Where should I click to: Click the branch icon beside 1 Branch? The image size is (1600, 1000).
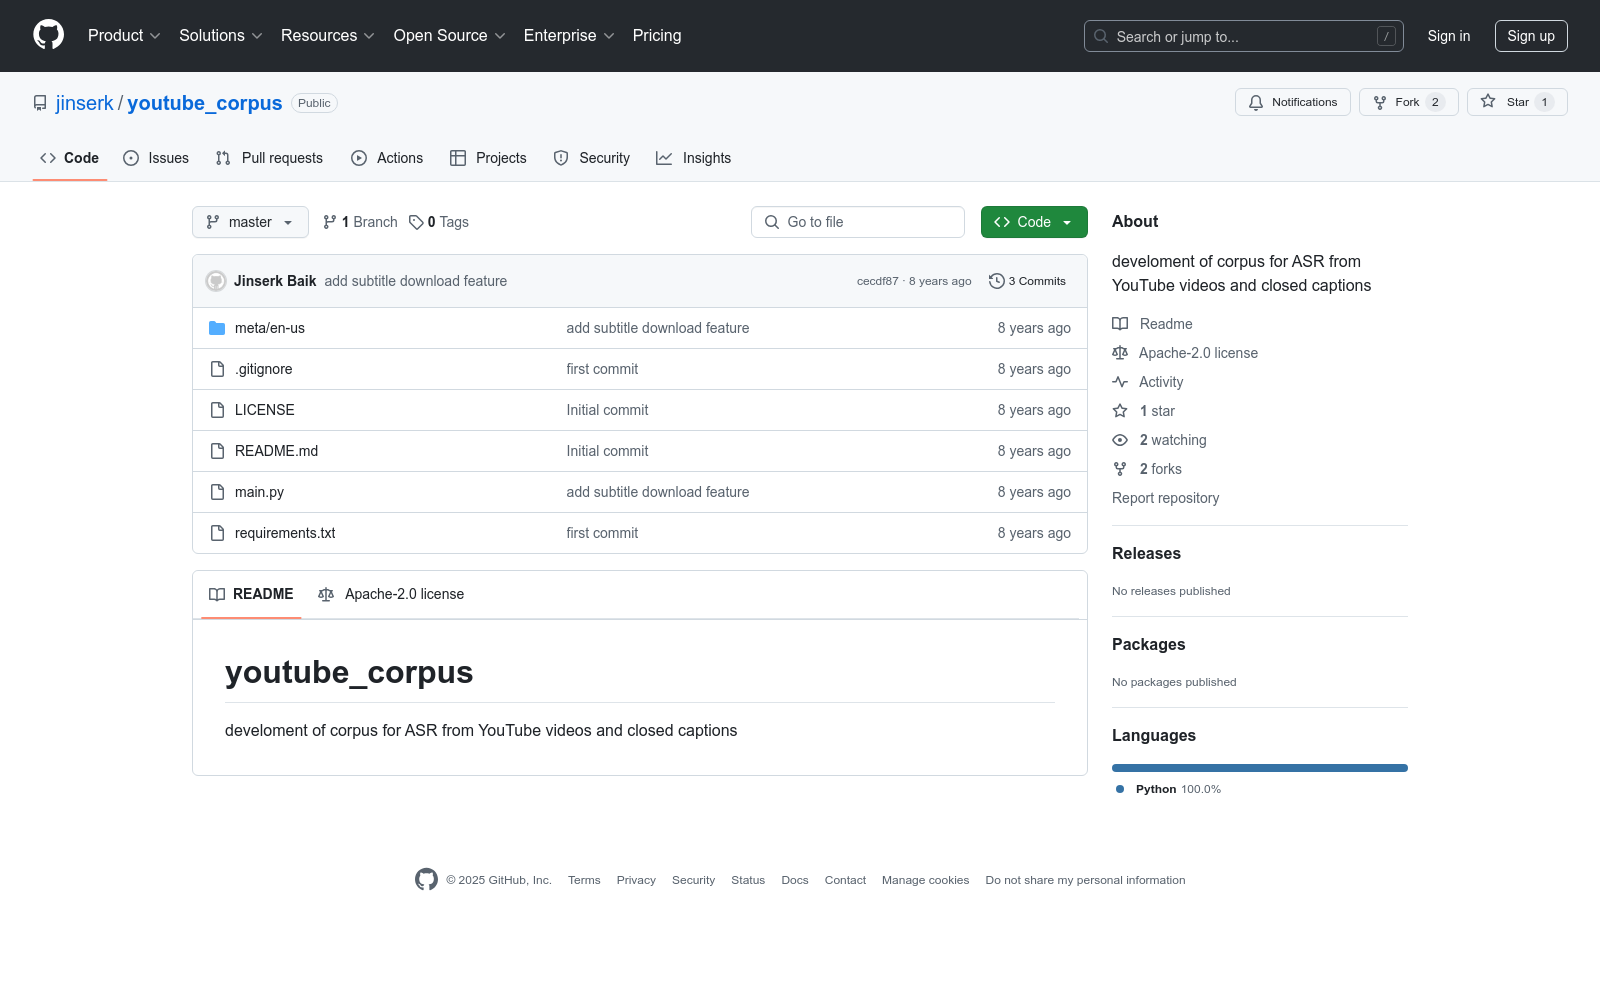tap(330, 222)
